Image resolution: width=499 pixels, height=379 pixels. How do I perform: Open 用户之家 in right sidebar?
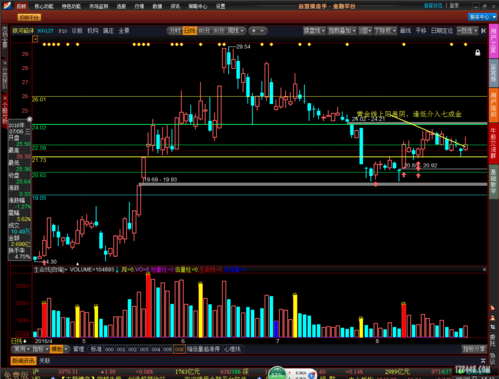[493, 41]
